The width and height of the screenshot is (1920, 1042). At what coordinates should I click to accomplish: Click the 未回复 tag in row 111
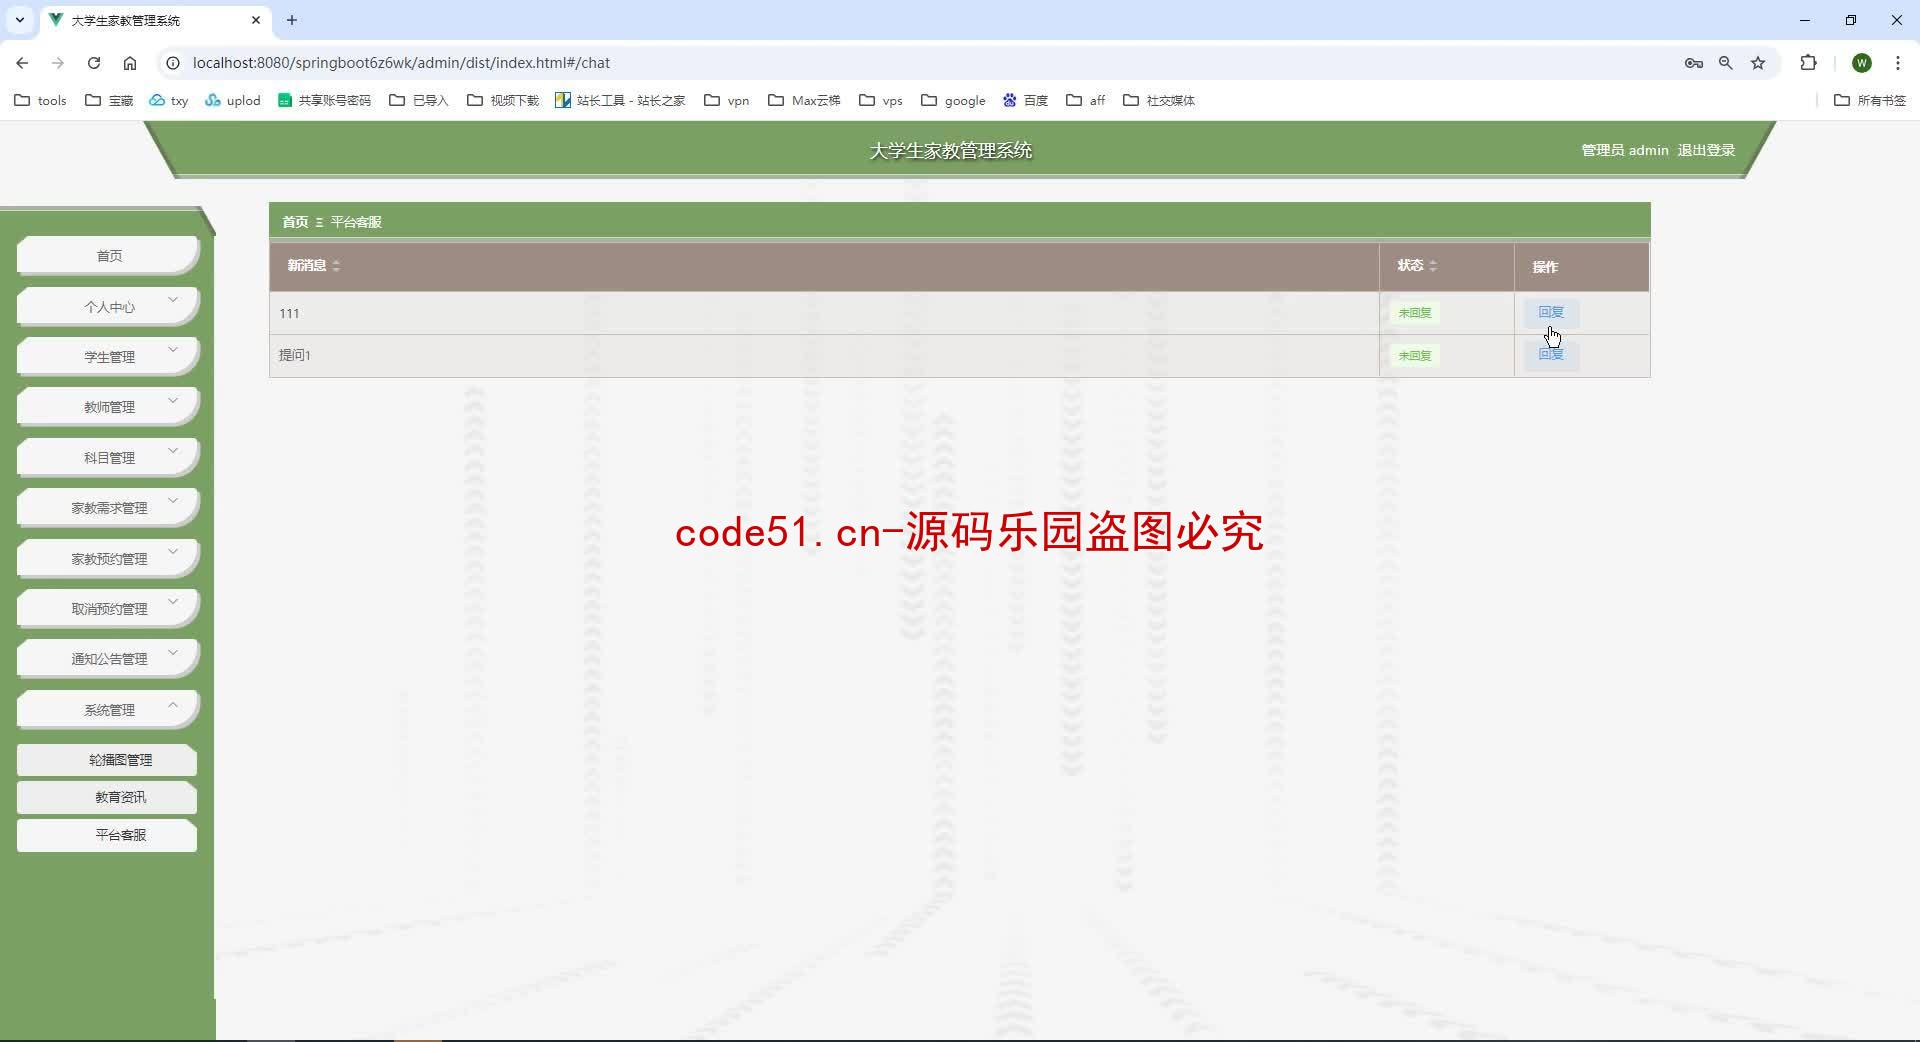[1414, 313]
